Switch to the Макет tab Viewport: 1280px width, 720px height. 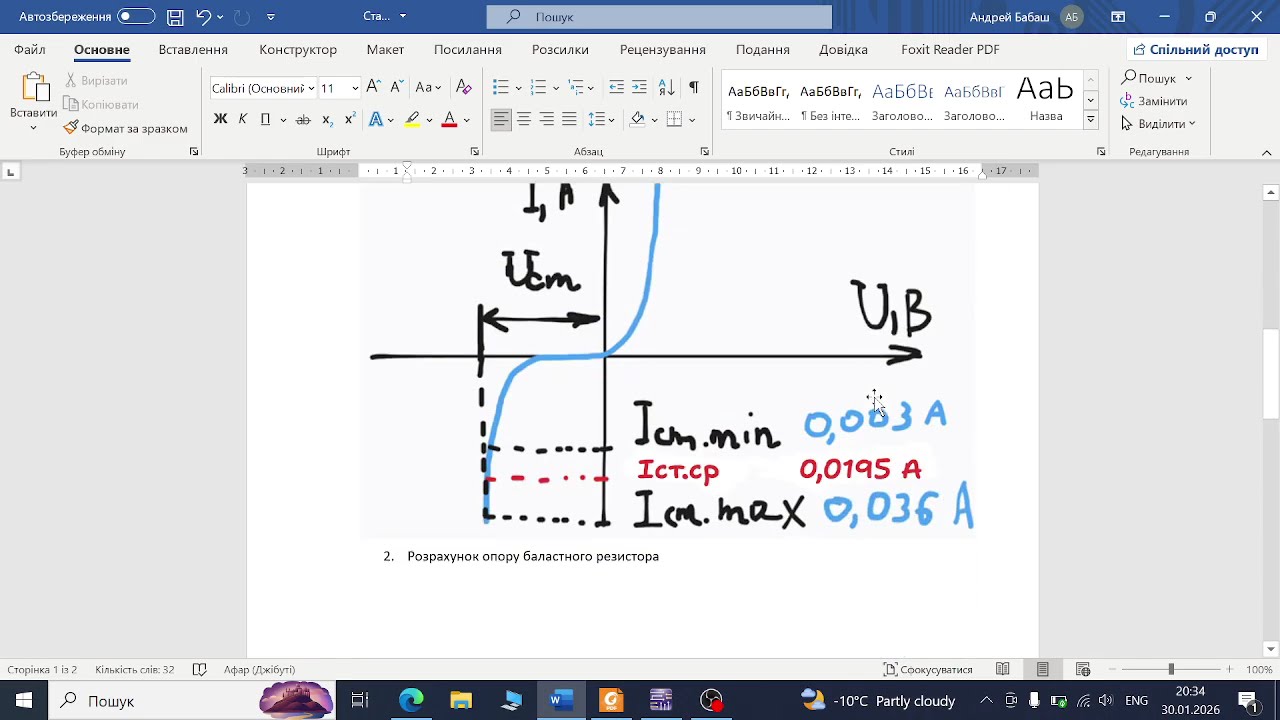coord(385,49)
